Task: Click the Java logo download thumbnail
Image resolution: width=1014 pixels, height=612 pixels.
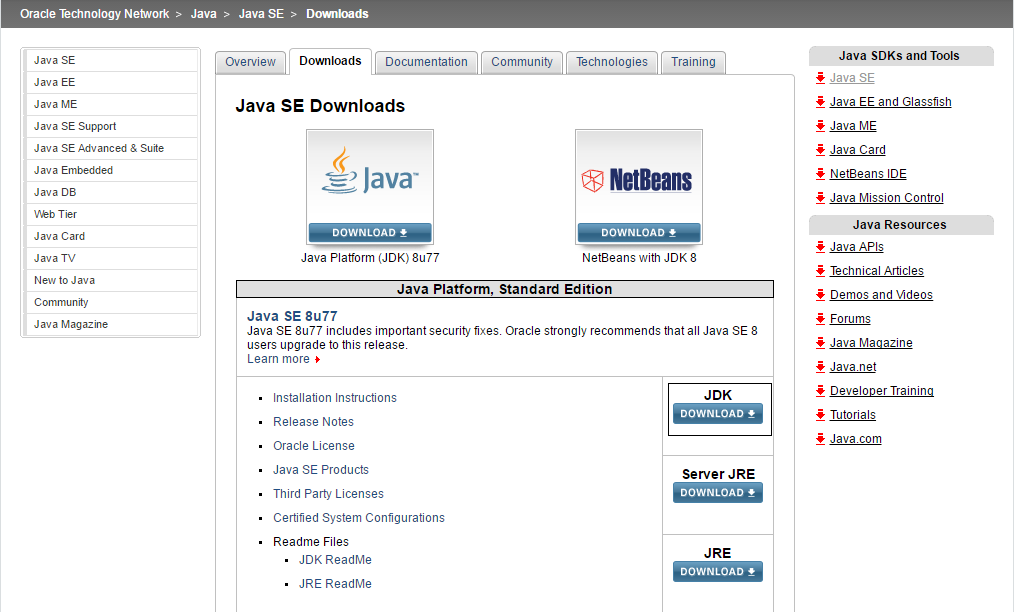Action: (x=370, y=187)
